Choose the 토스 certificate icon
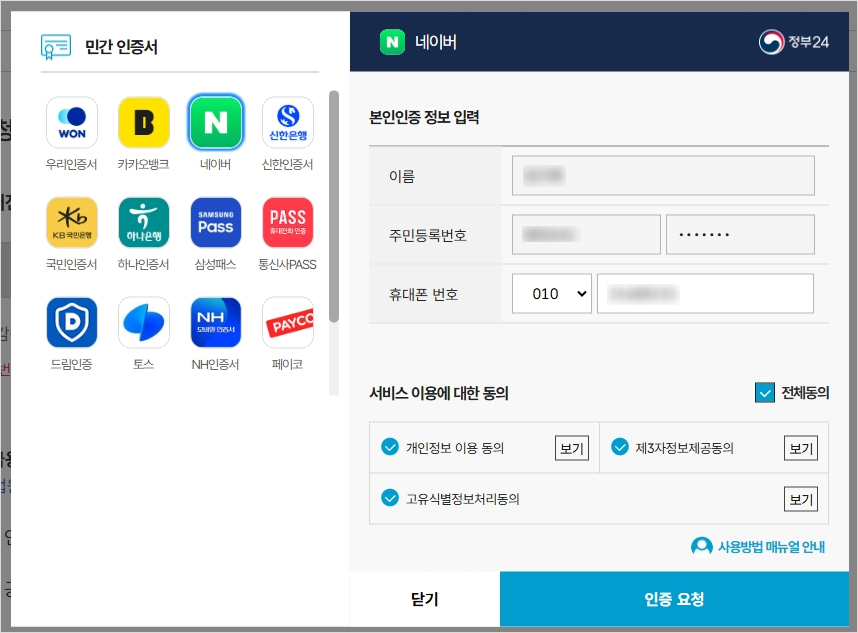858x633 pixels. coord(143,323)
